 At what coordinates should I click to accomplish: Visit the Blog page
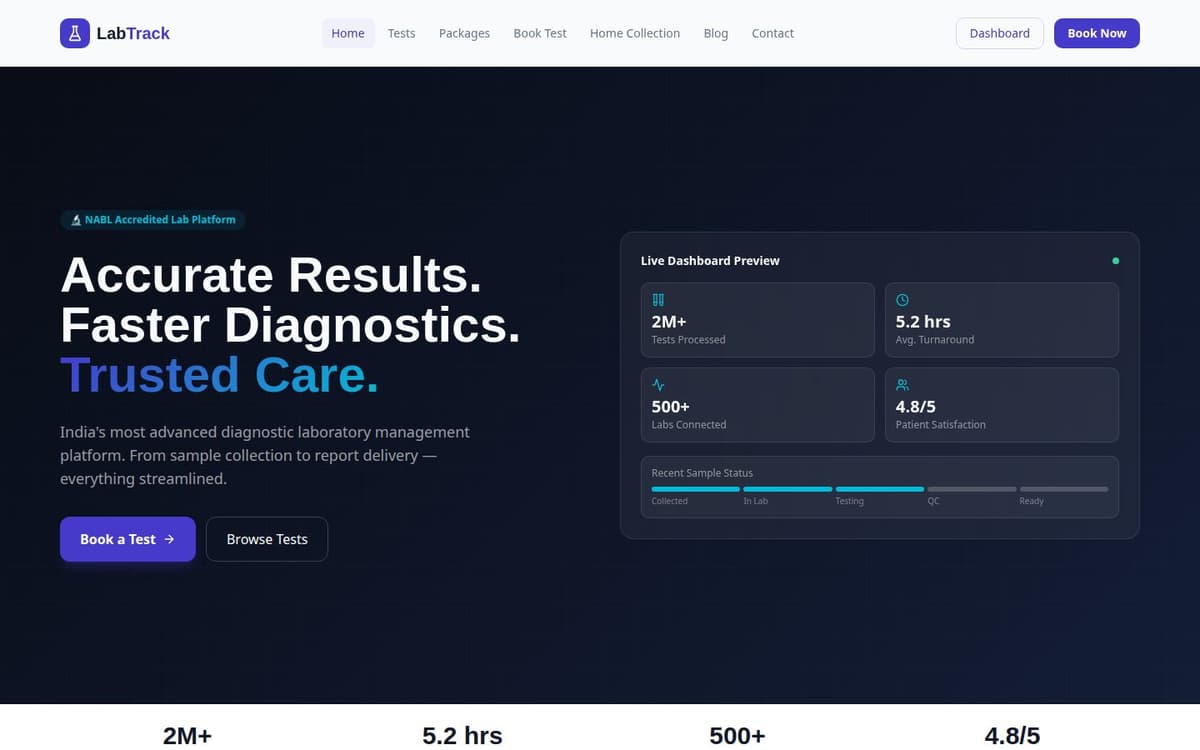(x=716, y=33)
